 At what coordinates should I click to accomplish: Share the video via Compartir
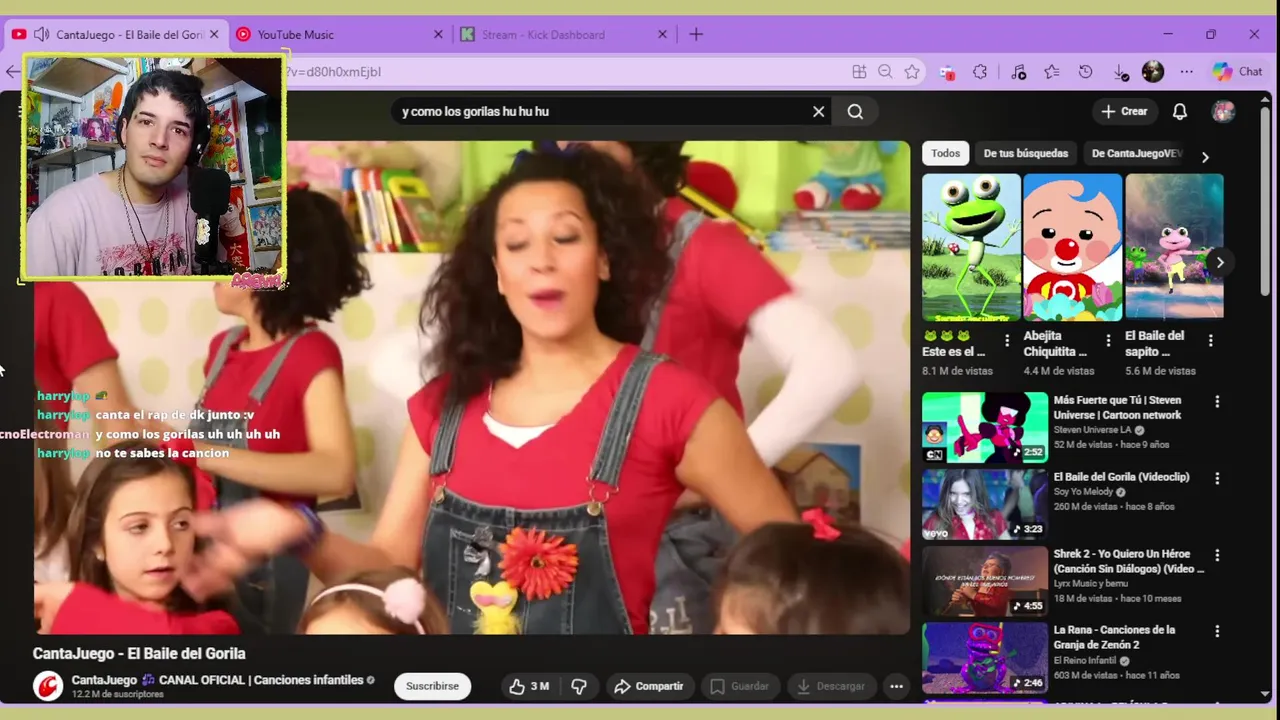pyautogui.click(x=649, y=686)
